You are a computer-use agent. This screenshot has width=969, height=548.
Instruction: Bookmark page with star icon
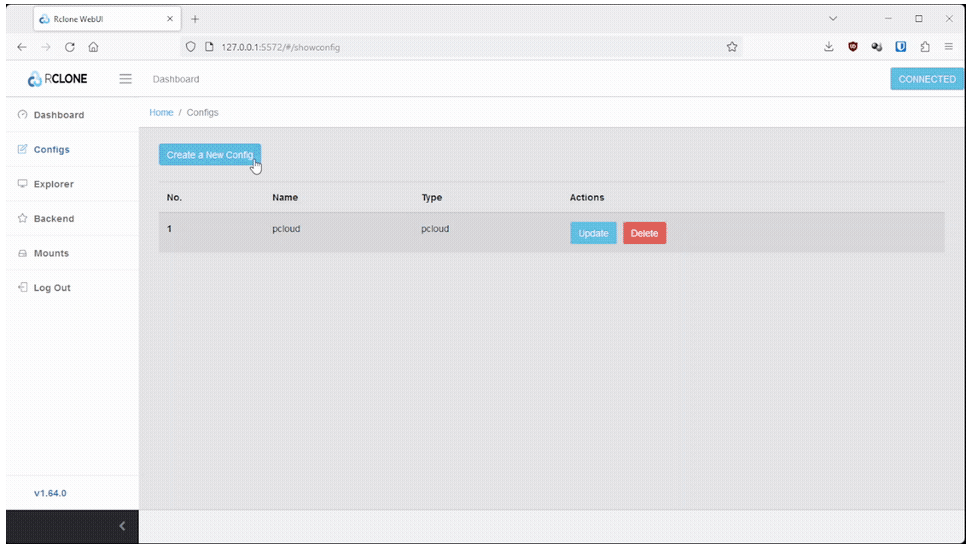click(x=732, y=47)
